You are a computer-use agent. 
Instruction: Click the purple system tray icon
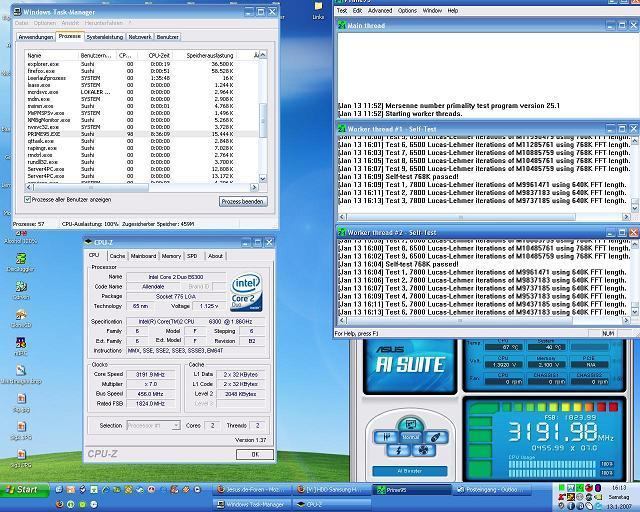598,488
